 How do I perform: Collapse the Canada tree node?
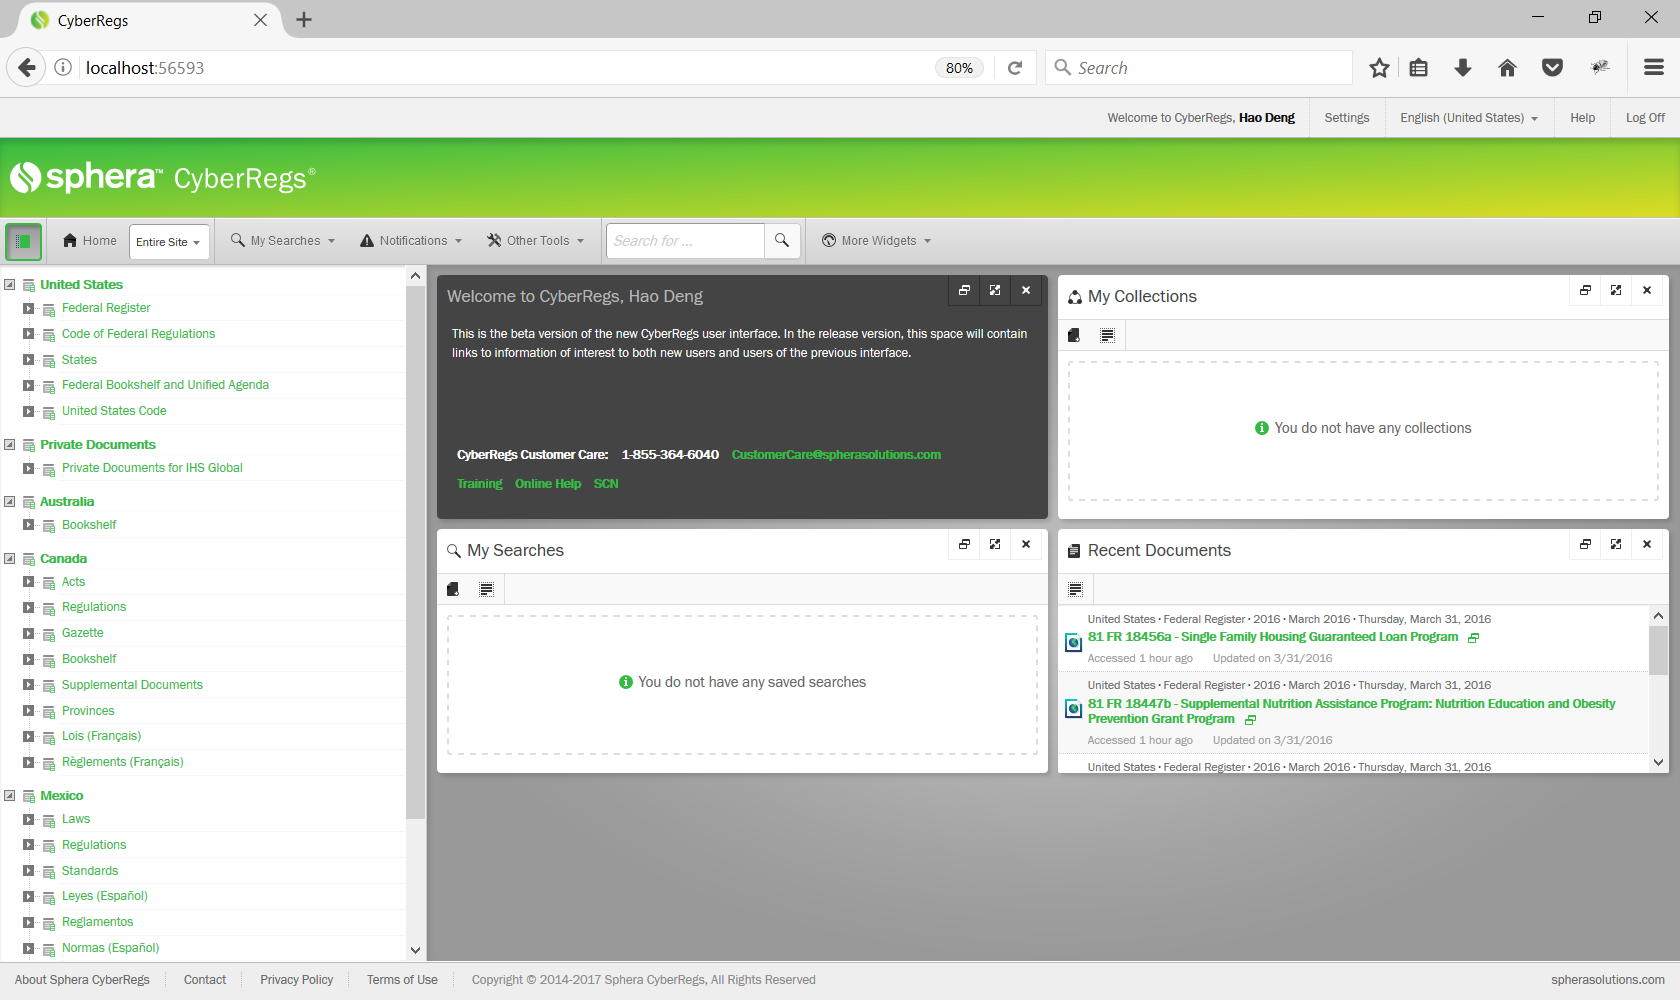(10, 559)
